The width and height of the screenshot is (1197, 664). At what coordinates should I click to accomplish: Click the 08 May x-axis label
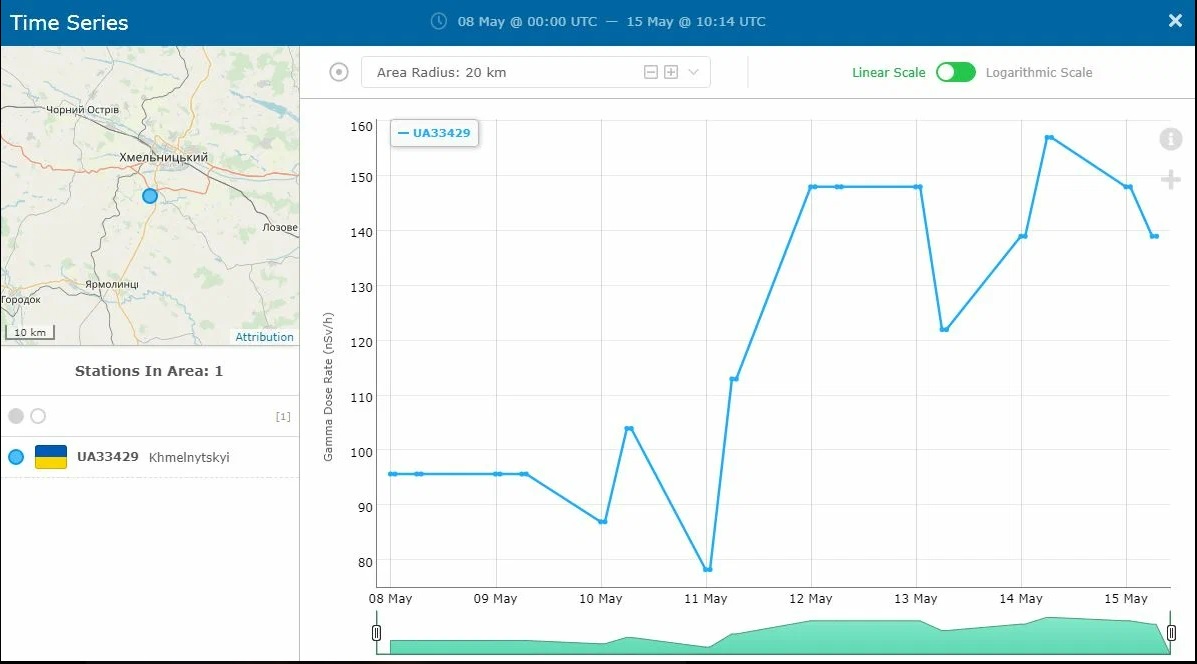[x=390, y=598]
